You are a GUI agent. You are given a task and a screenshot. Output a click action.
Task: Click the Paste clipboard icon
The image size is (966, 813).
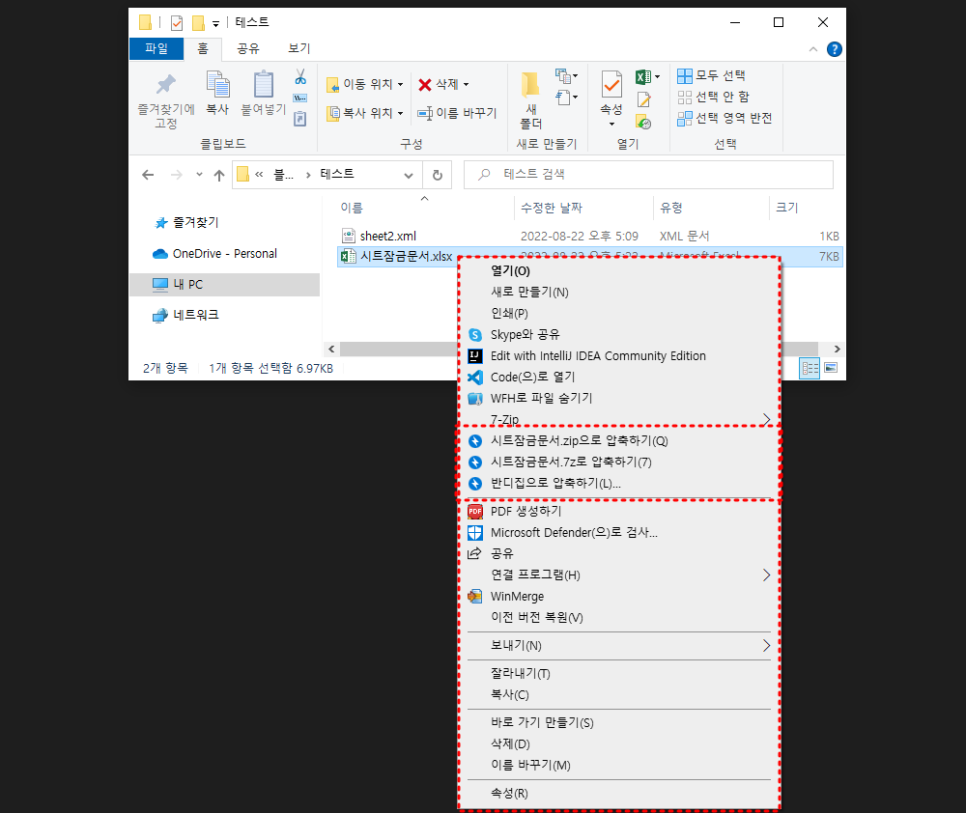coord(263,84)
